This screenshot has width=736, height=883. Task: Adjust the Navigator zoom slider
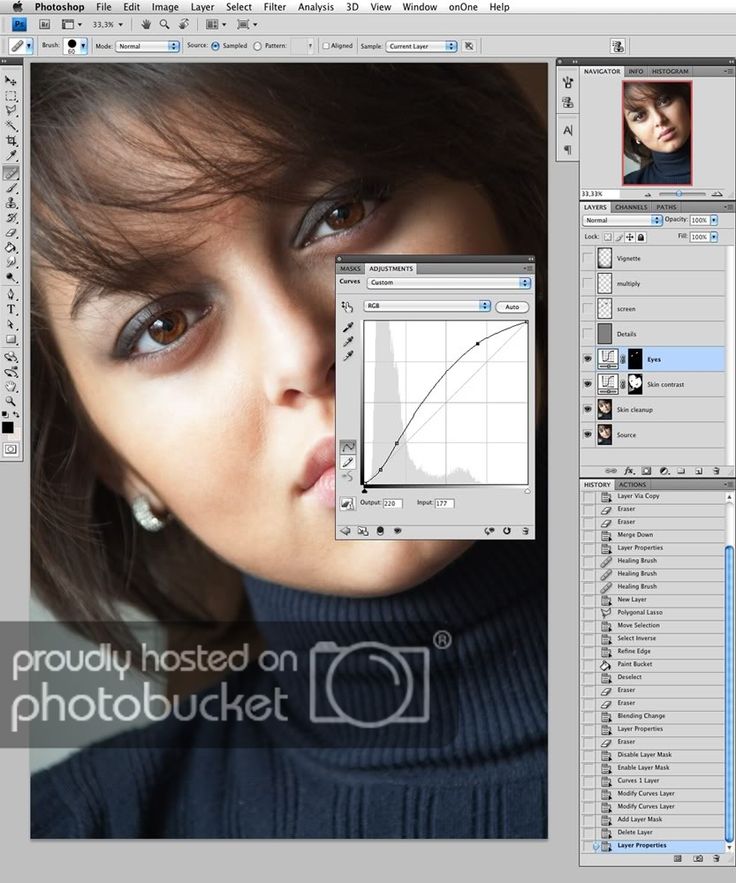click(x=680, y=194)
